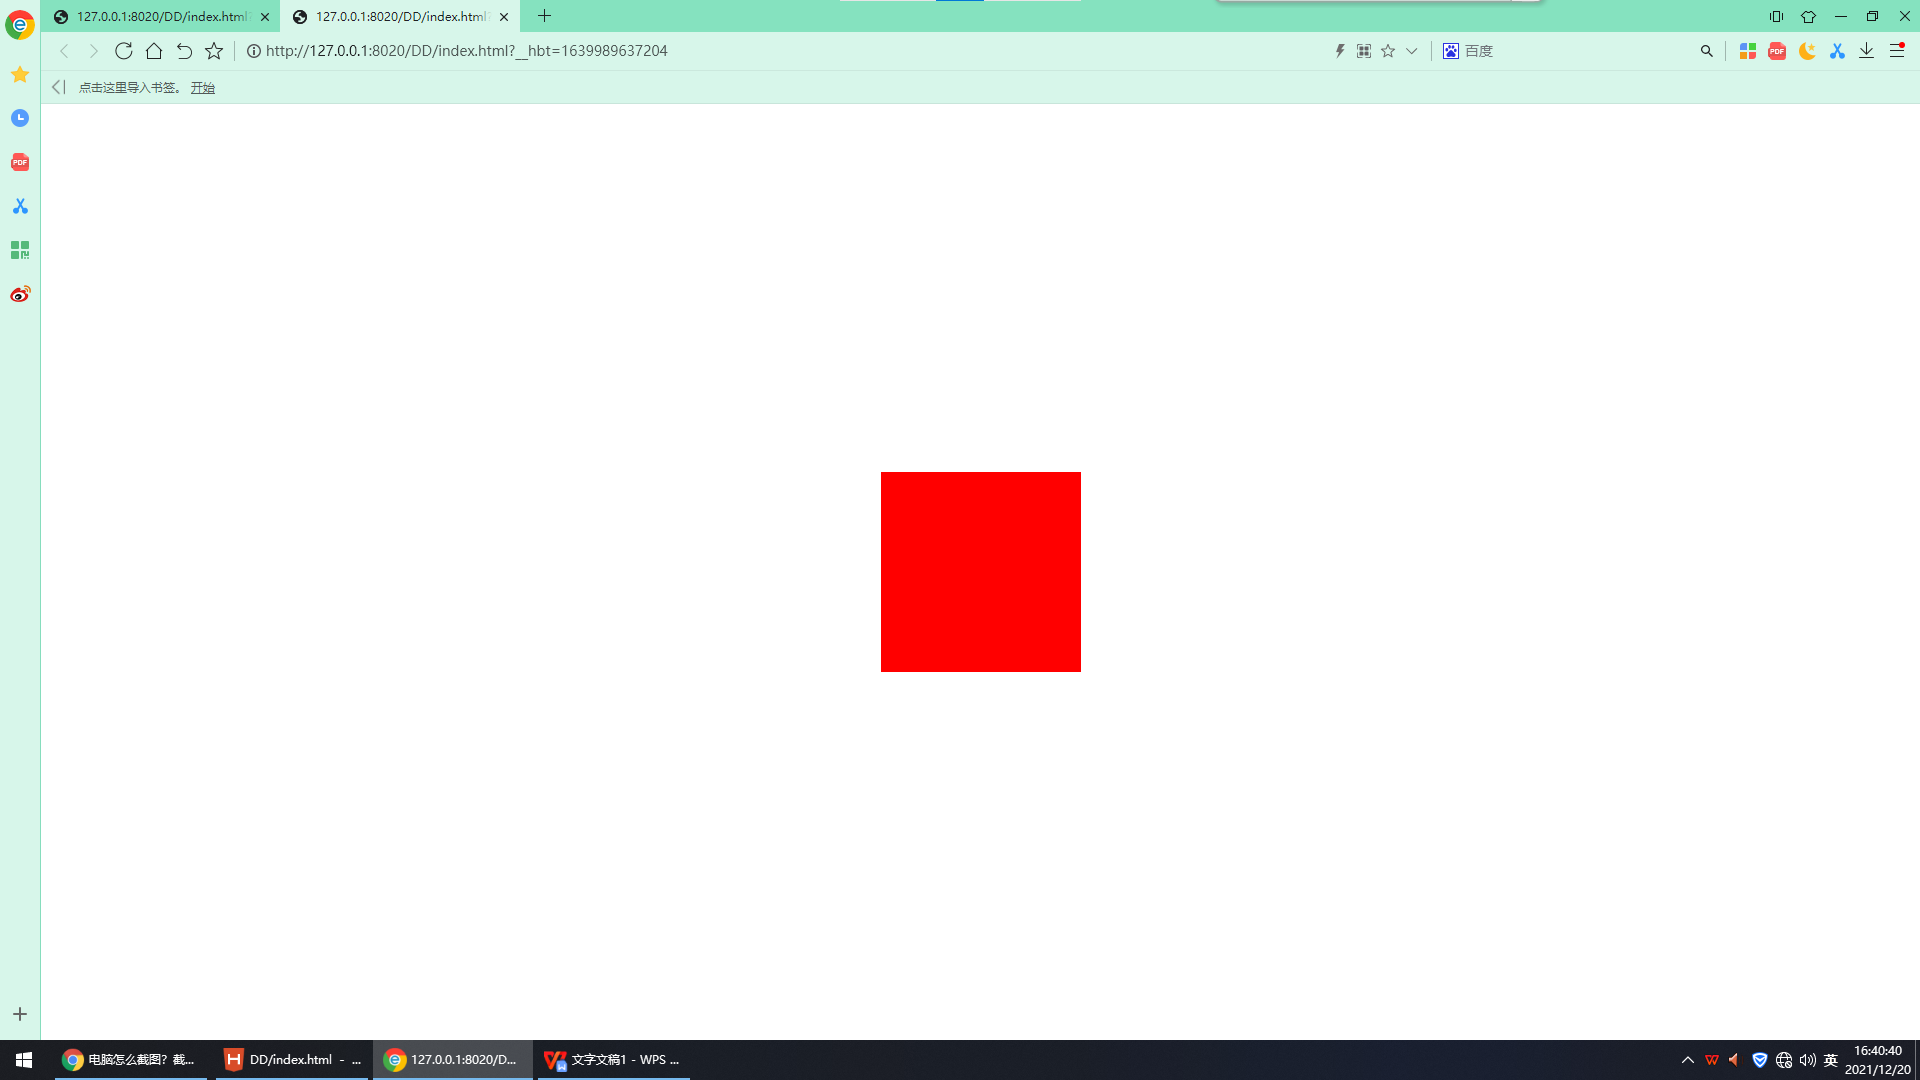Viewport: 1920px width, 1080px height.
Task: Close the first index.html tab
Action: [265, 17]
